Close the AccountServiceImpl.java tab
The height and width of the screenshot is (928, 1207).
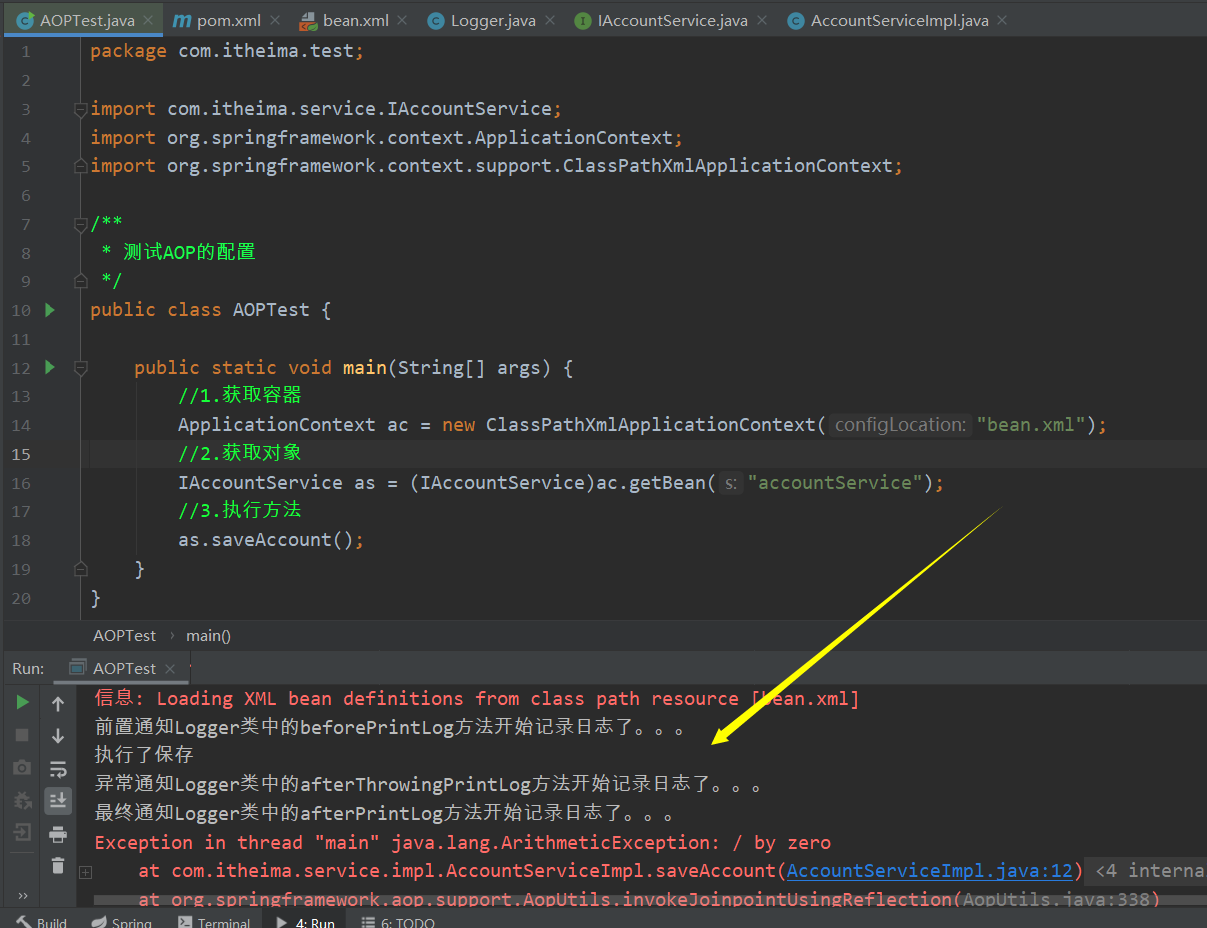(1002, 20)
